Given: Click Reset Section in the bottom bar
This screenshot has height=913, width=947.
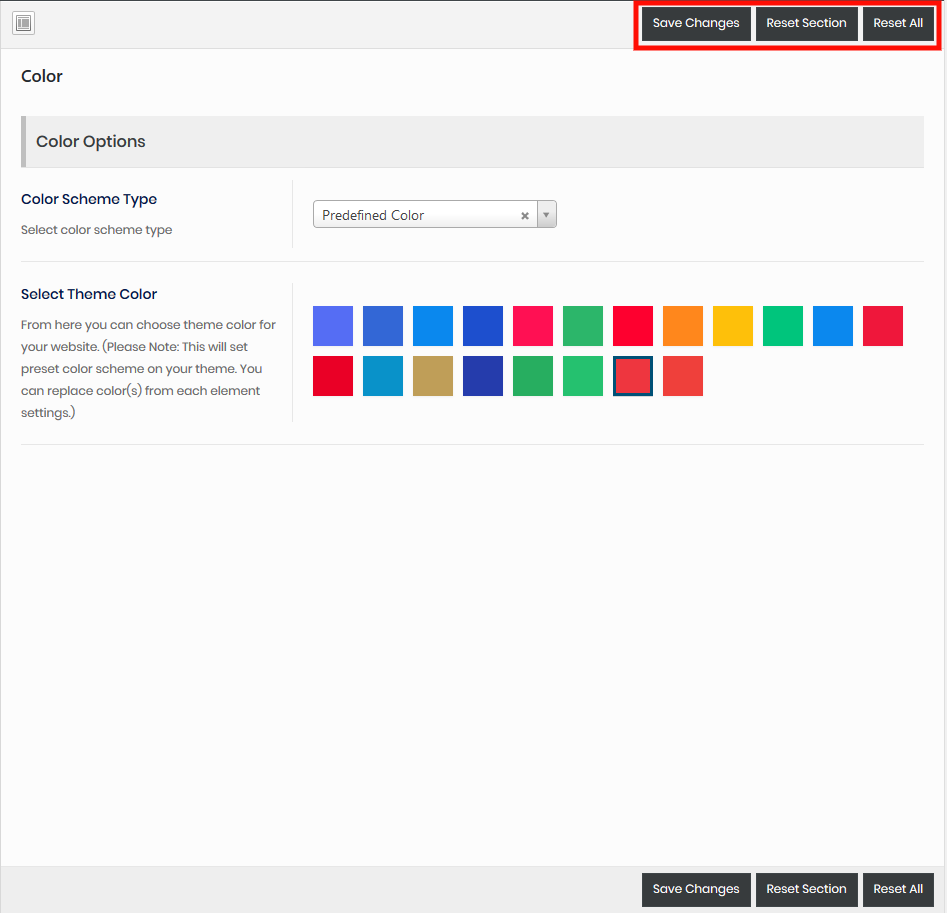Looking at the screenshot, I should [x=806, y=889].
